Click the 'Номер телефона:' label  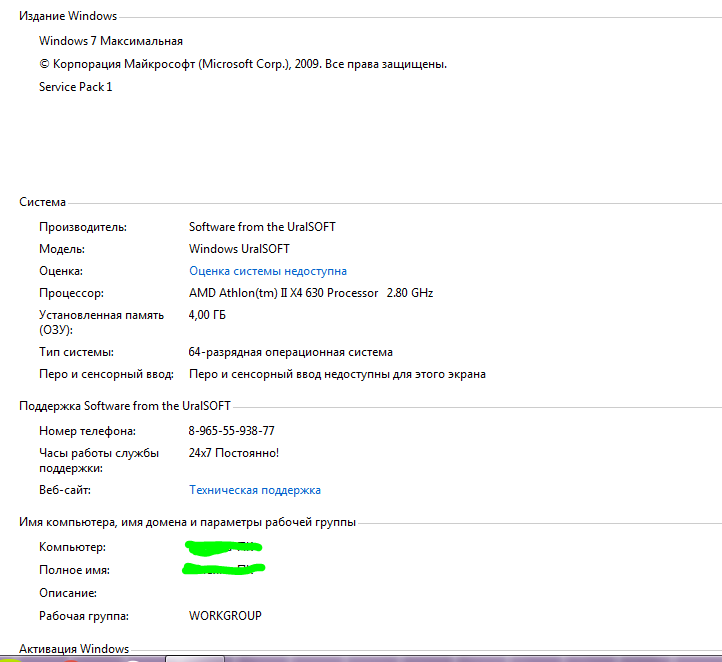tap(87, 431)
